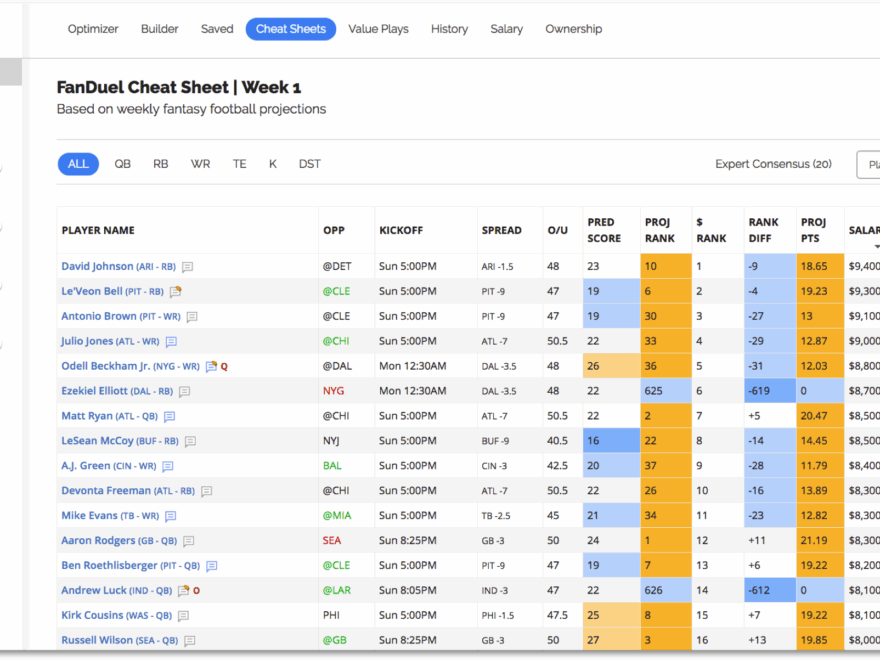Image resolution: width=880 pixels, height=660 pixels.
Task: View the note icon next to Mike Evans
Action: tap(171, 516)
